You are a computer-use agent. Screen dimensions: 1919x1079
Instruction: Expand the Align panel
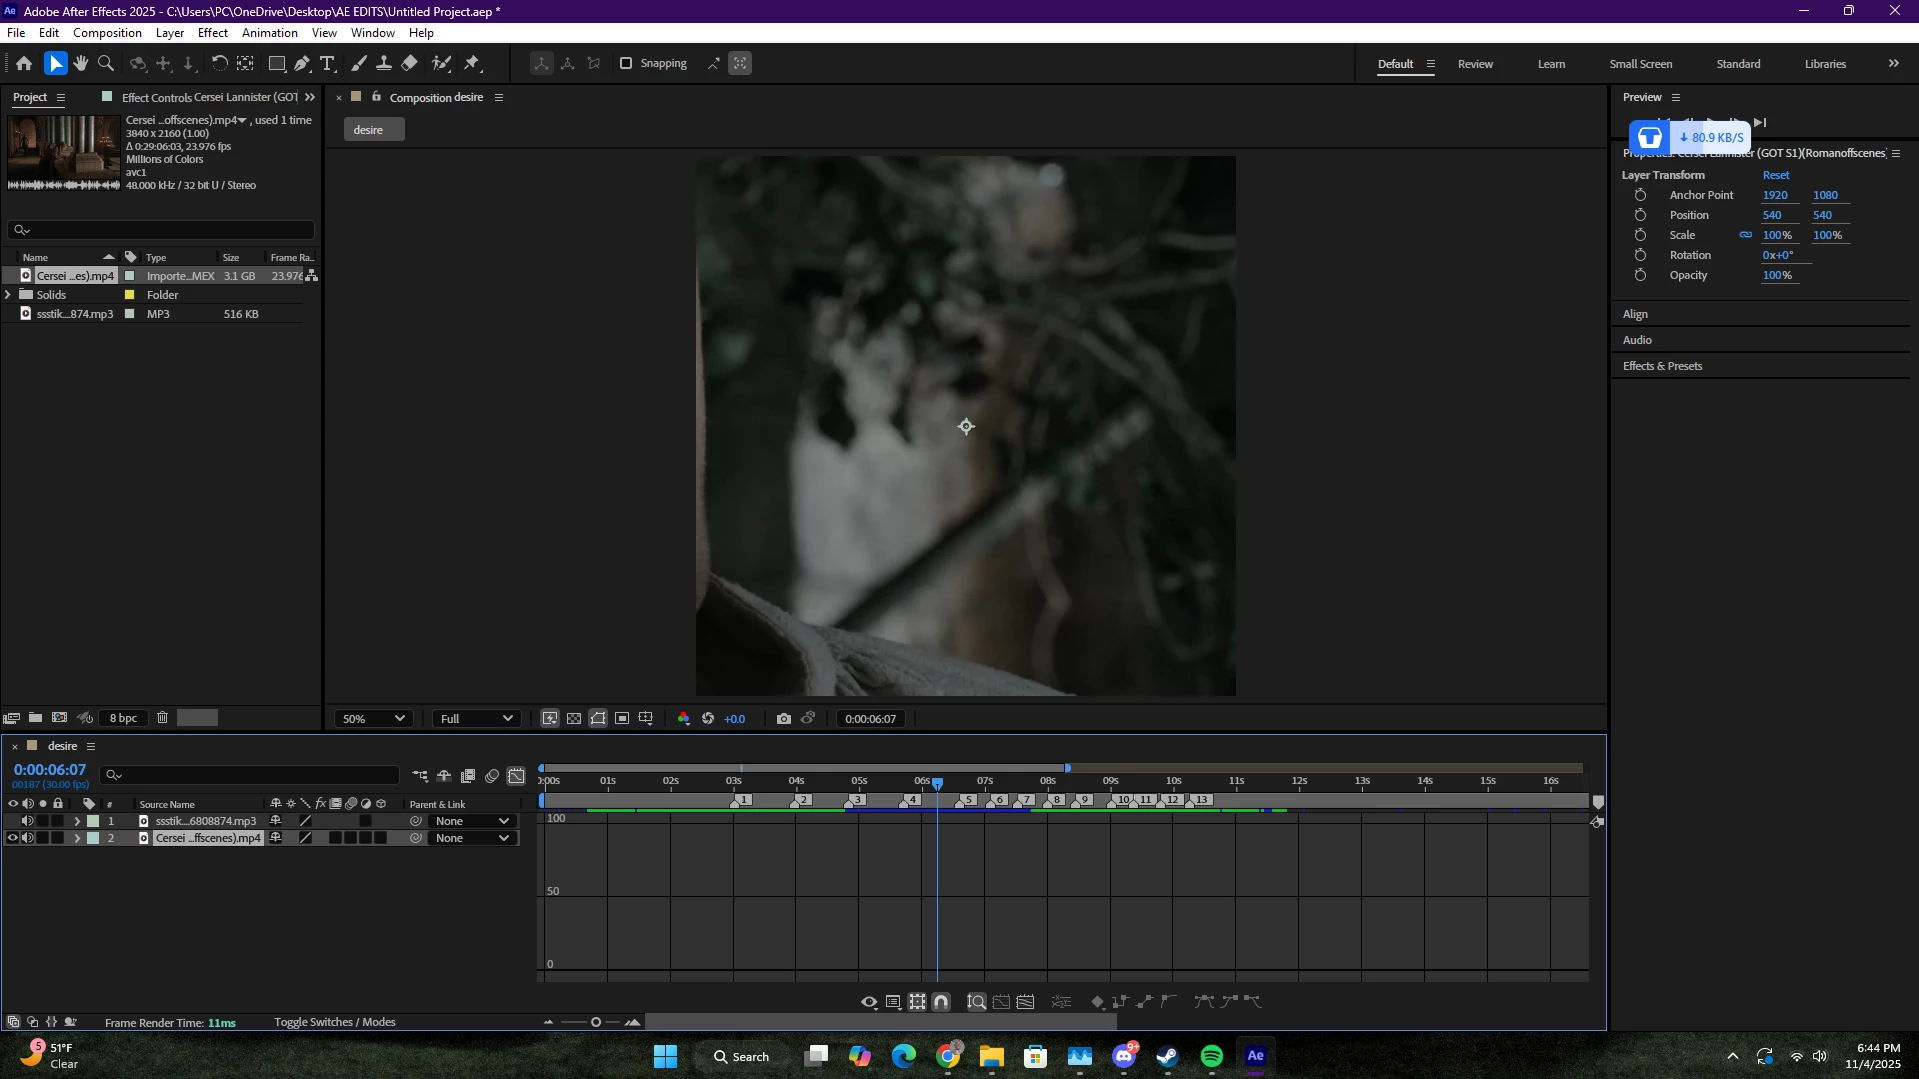point(1635,314)
